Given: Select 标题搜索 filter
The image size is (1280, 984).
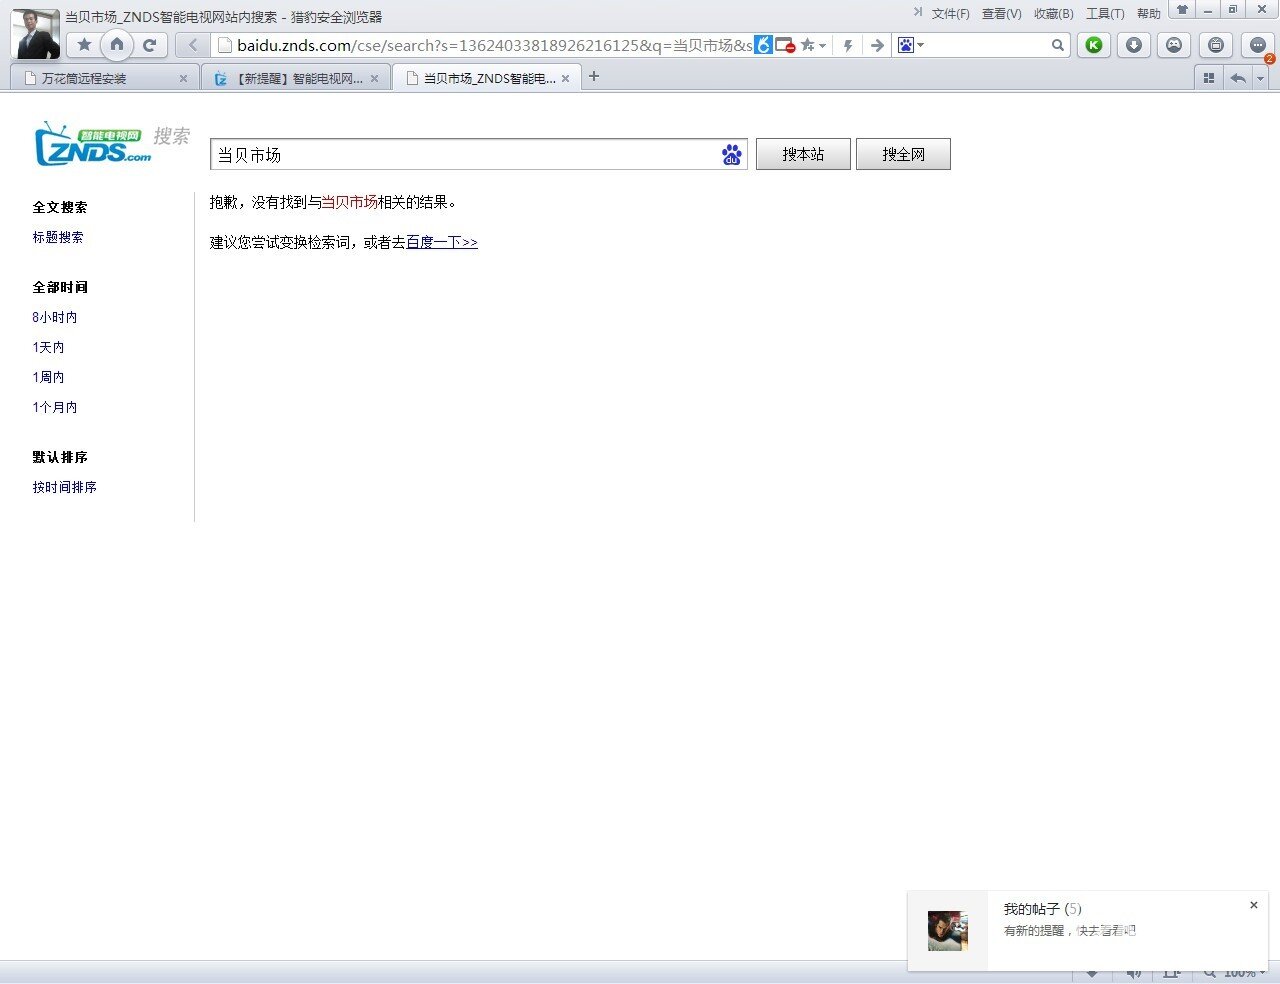Looking at the screenshot, I should coord(58,237).
